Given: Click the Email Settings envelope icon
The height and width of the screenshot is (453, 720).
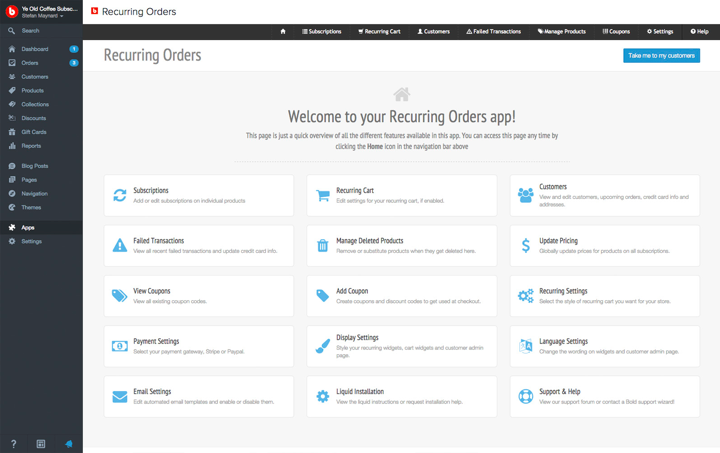Looking at the screenshot, I should [x=120, y=396].
